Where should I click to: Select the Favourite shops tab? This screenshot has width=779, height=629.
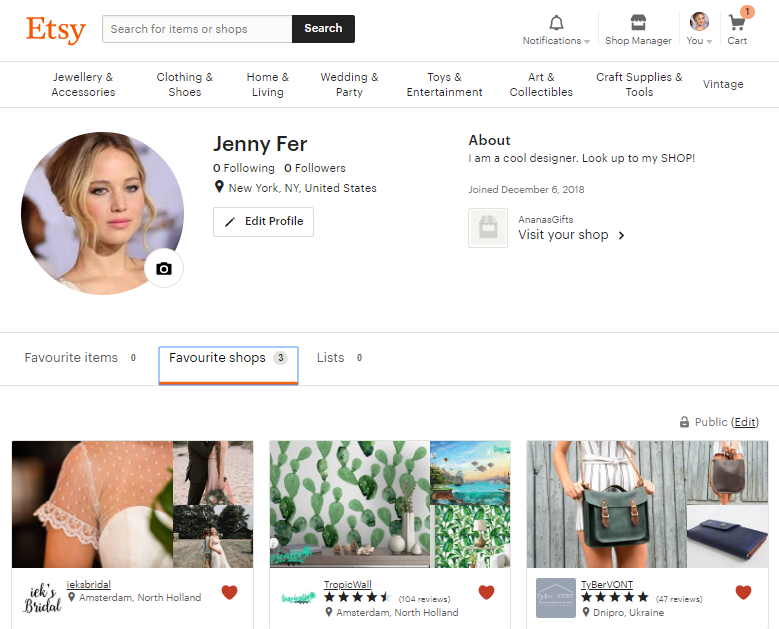point(228,365)
